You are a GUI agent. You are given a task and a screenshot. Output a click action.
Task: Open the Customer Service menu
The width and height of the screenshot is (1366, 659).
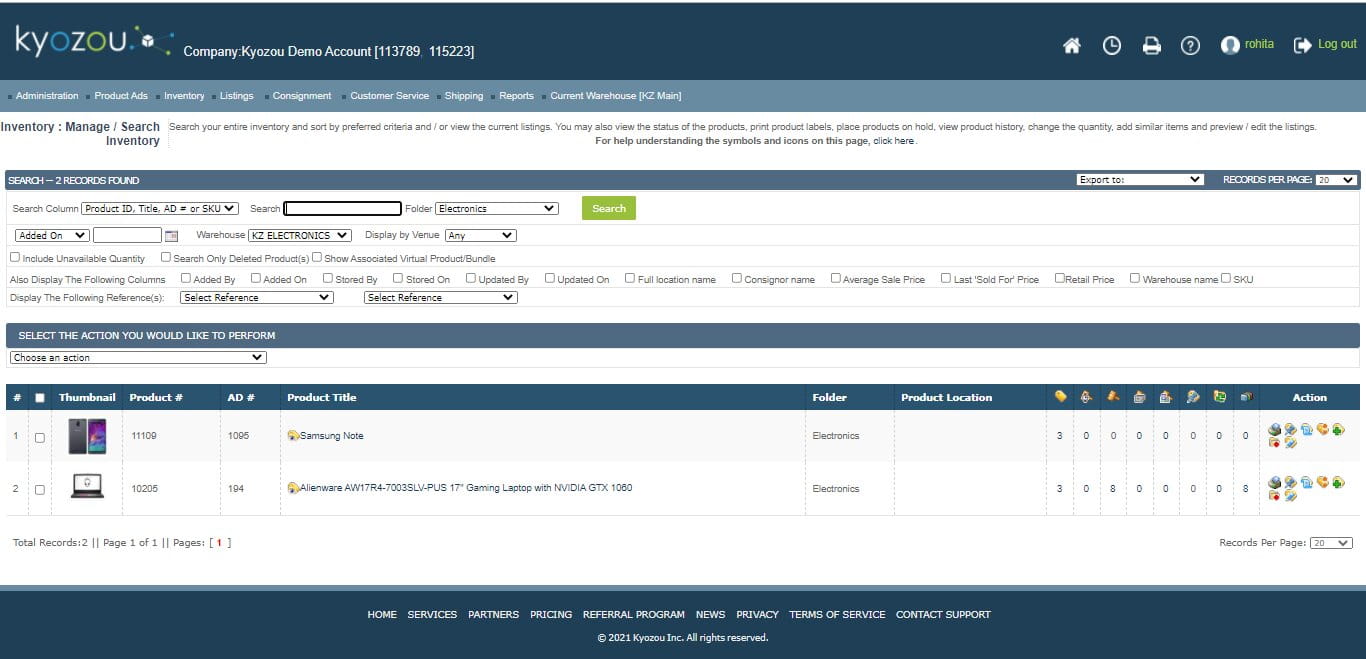coord(390,96)
